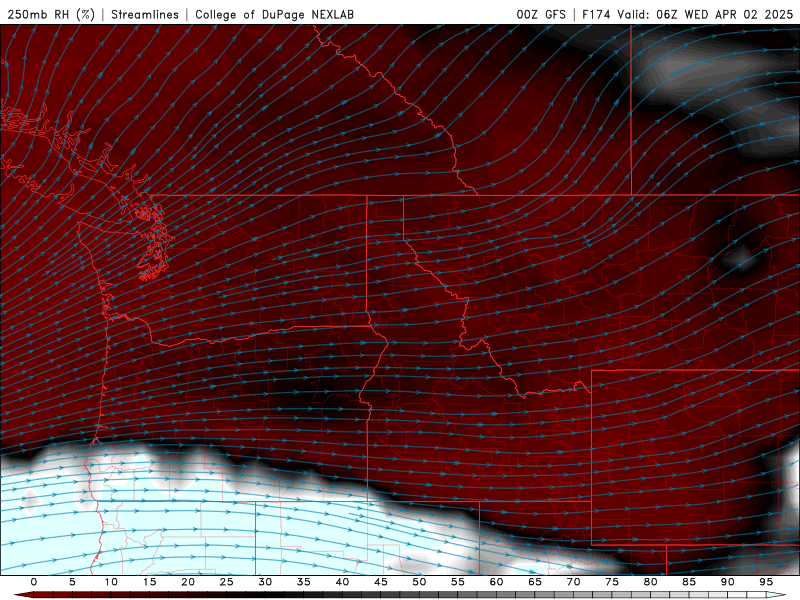Select the "00Z GFS" model run label

541,14
